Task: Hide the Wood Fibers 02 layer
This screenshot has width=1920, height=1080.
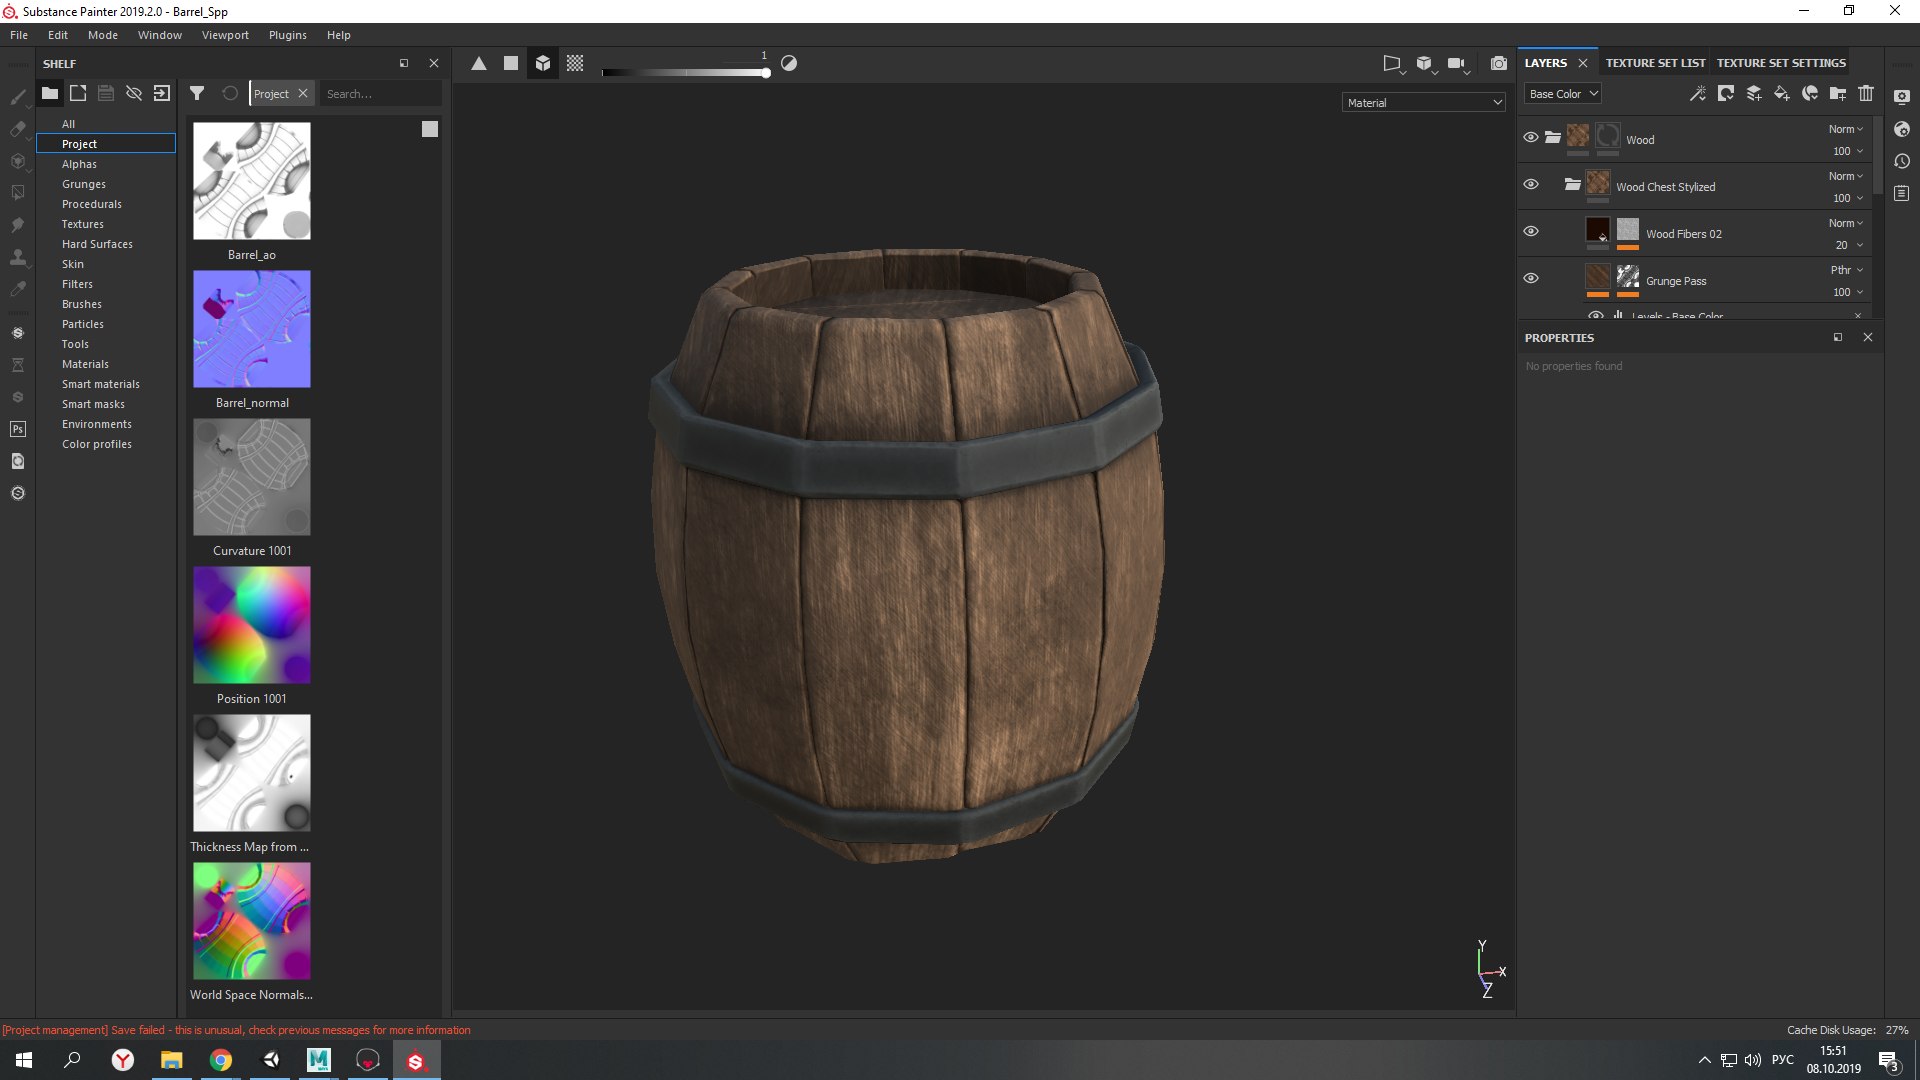Action: pyautogui.click(x=1531, y=231)
